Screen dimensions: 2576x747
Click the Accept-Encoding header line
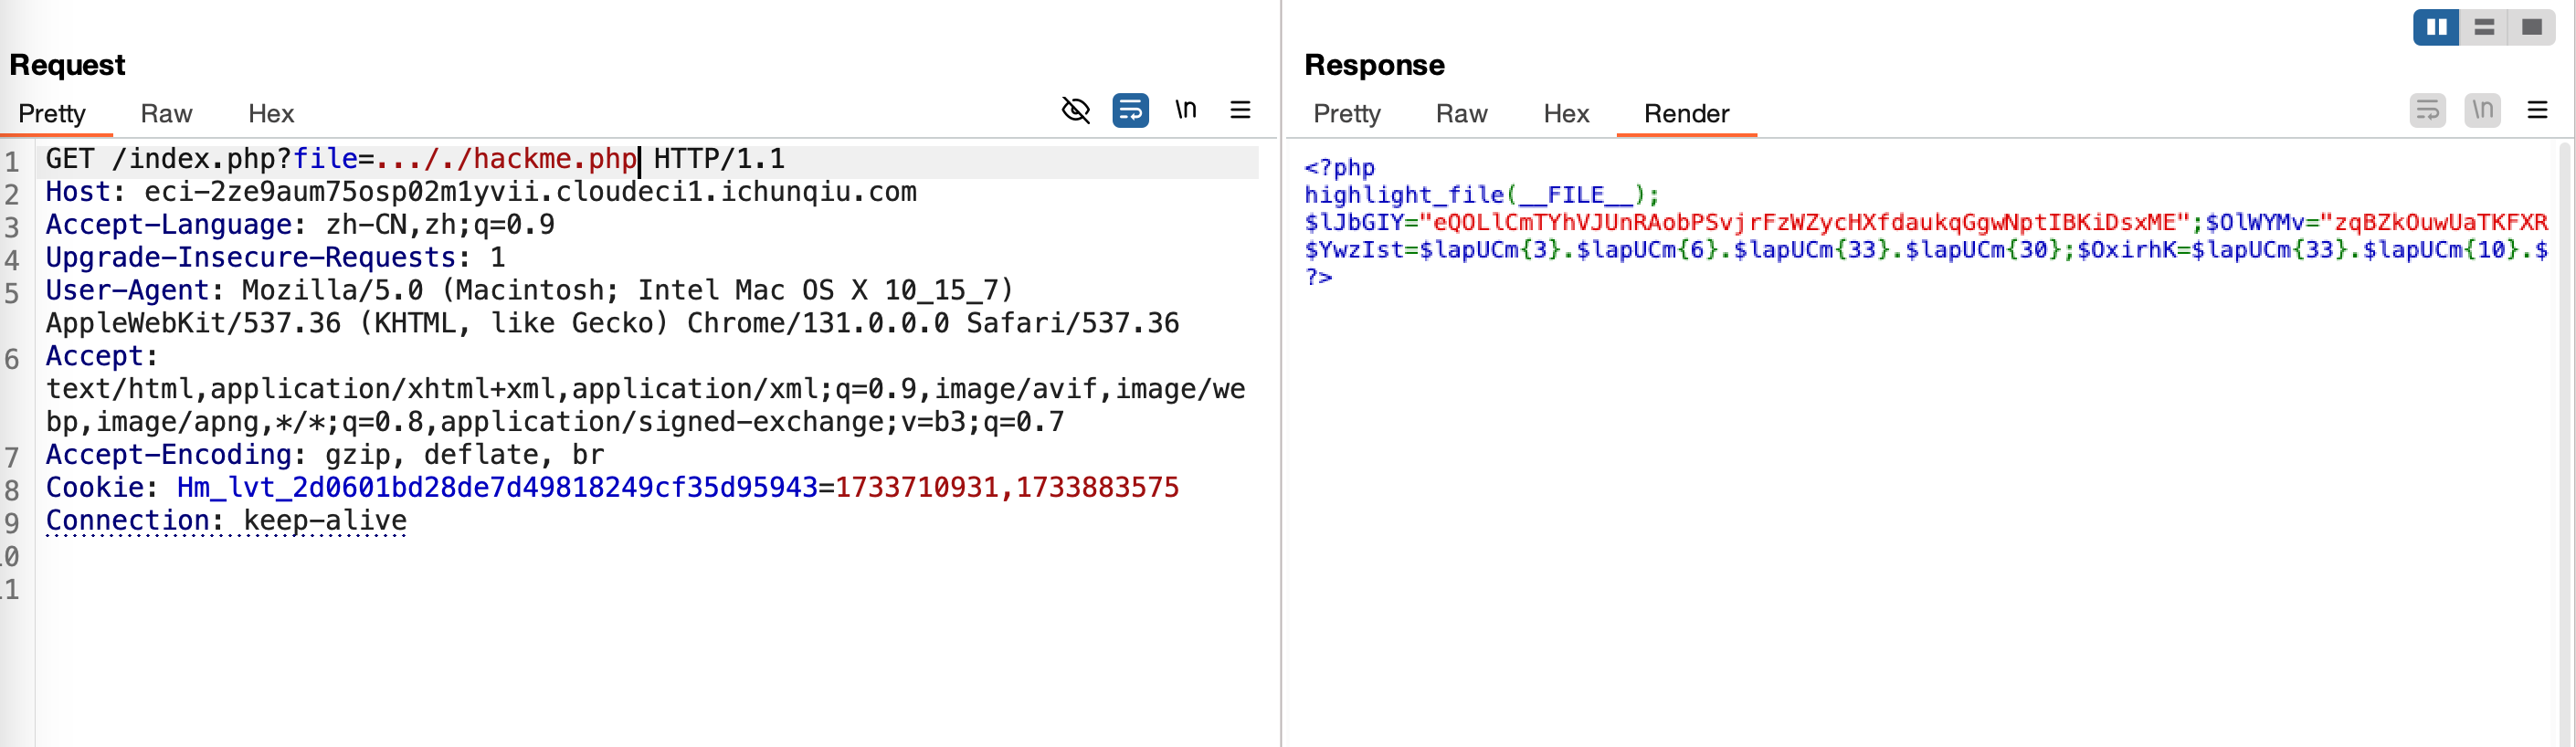click(x=325, y=455)
